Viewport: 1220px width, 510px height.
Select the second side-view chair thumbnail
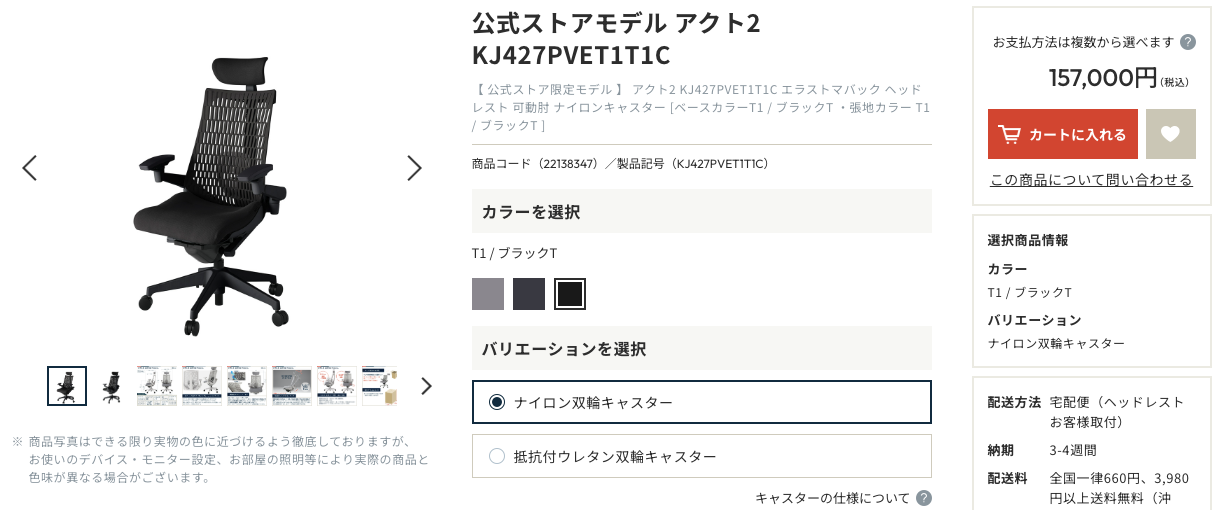pyautogui.click(x=112, y=386)
